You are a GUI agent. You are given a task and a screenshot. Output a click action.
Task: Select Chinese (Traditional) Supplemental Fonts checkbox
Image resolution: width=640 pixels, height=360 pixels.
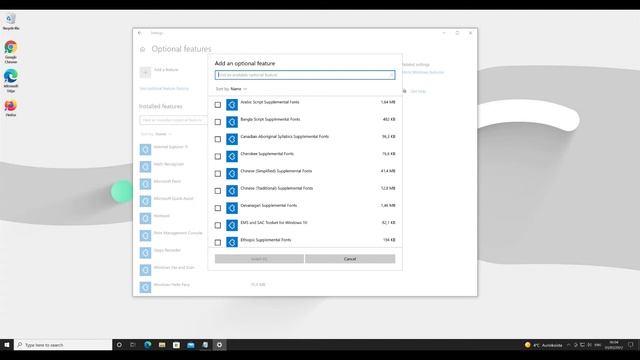(218, 191)
